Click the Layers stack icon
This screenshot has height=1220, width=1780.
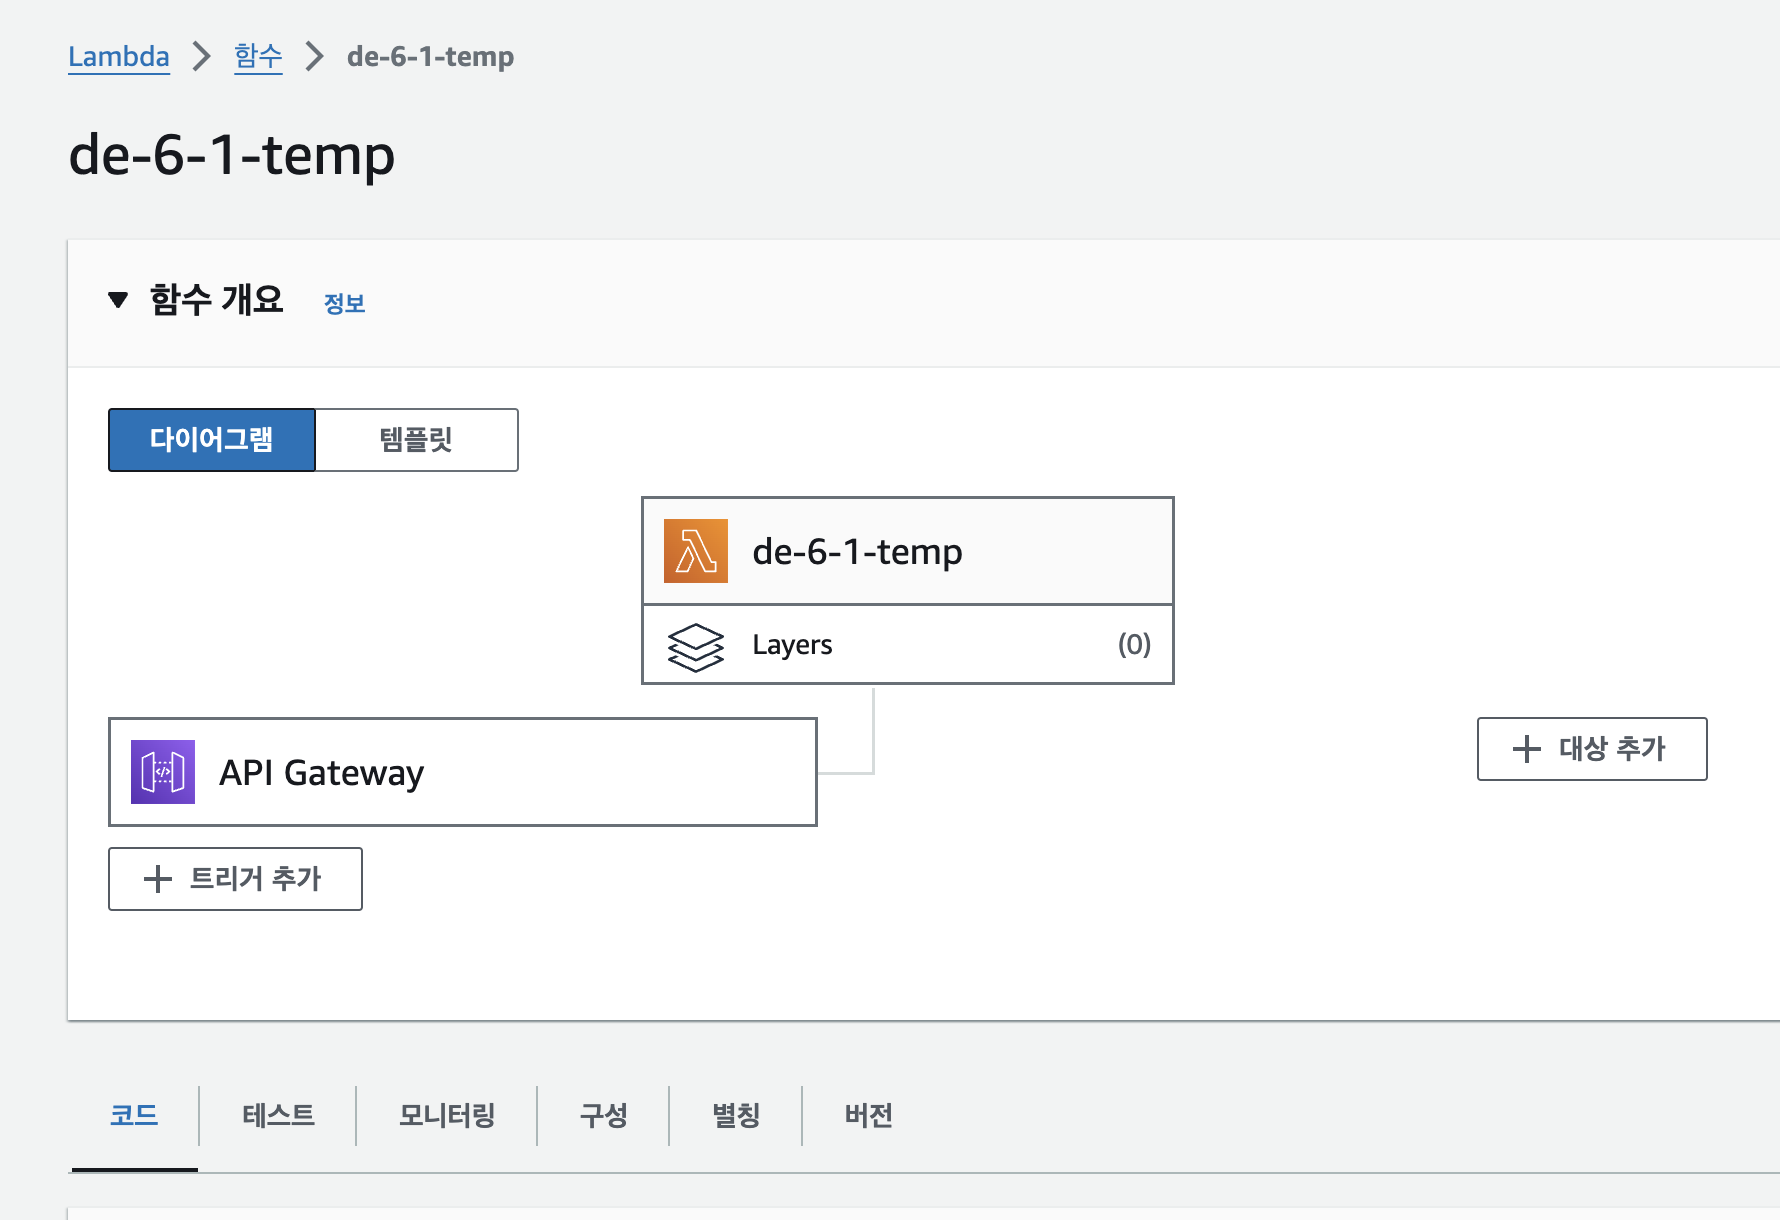click(x=695, y=646)
